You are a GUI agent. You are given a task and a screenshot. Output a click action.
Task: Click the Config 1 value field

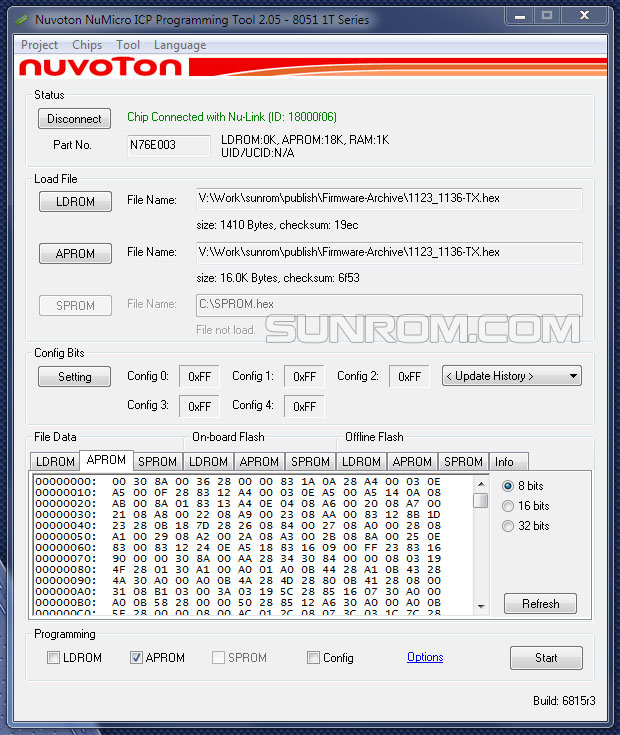coord(304,377)
